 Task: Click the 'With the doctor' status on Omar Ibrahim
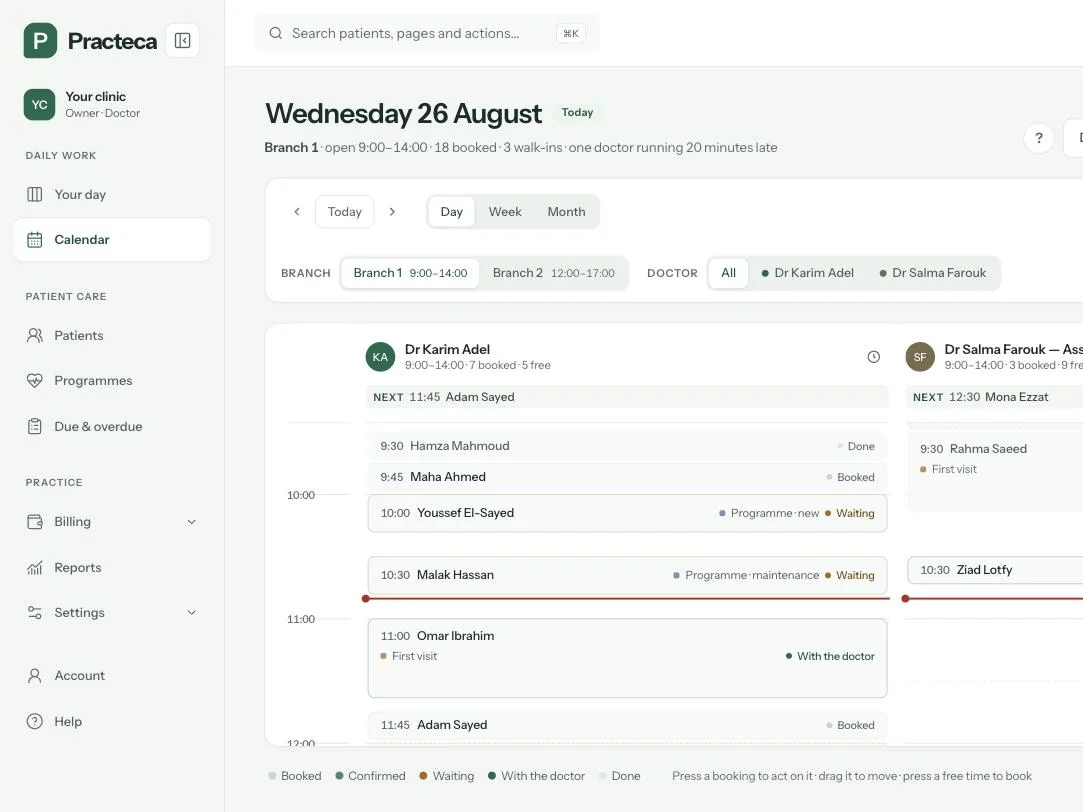click(x=830, y=657)
